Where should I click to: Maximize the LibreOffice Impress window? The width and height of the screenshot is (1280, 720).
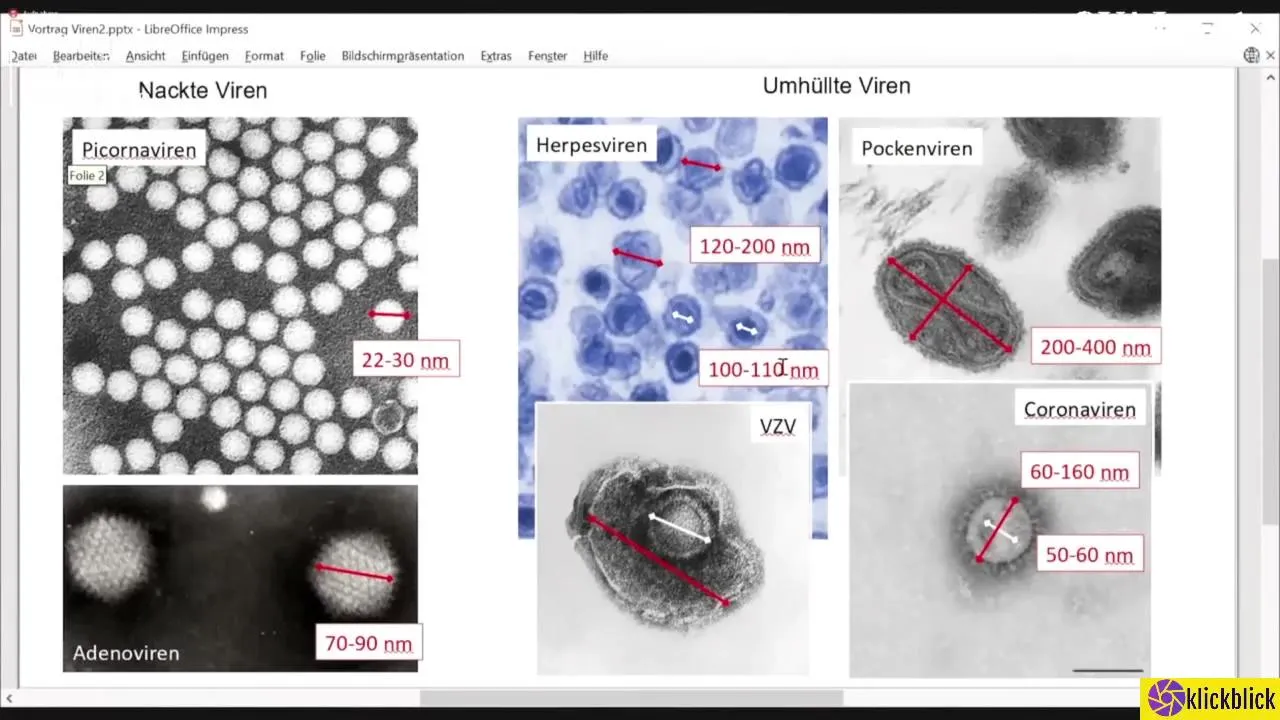pyautogui.click(x=1208, y=29)
